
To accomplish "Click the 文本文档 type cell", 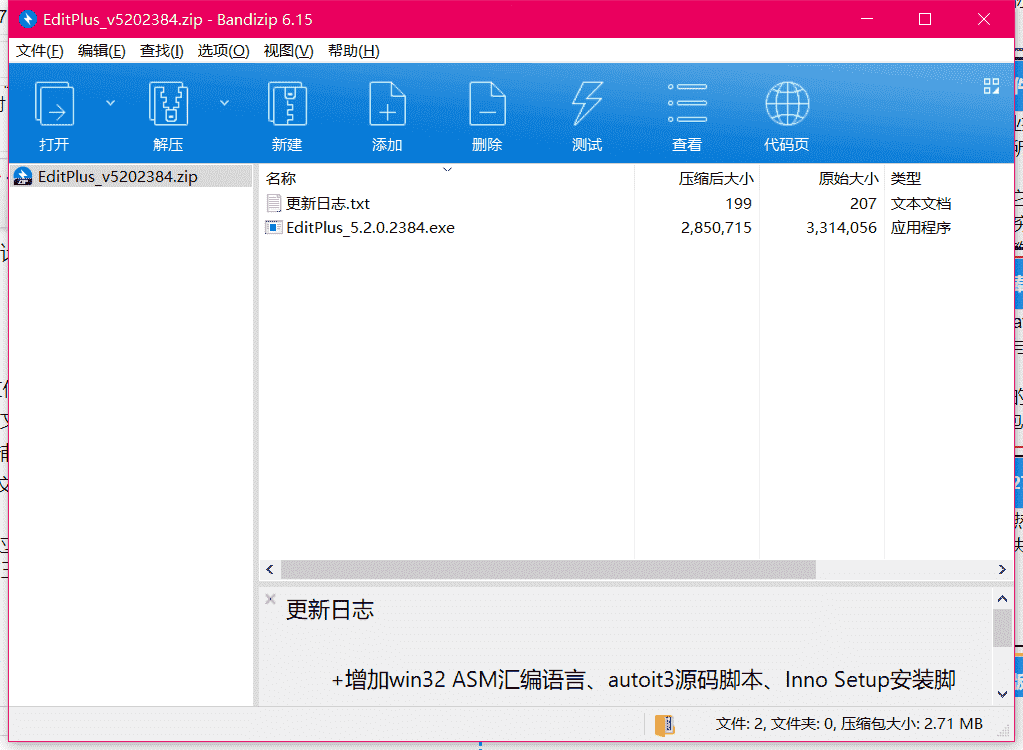I will 921,203.
